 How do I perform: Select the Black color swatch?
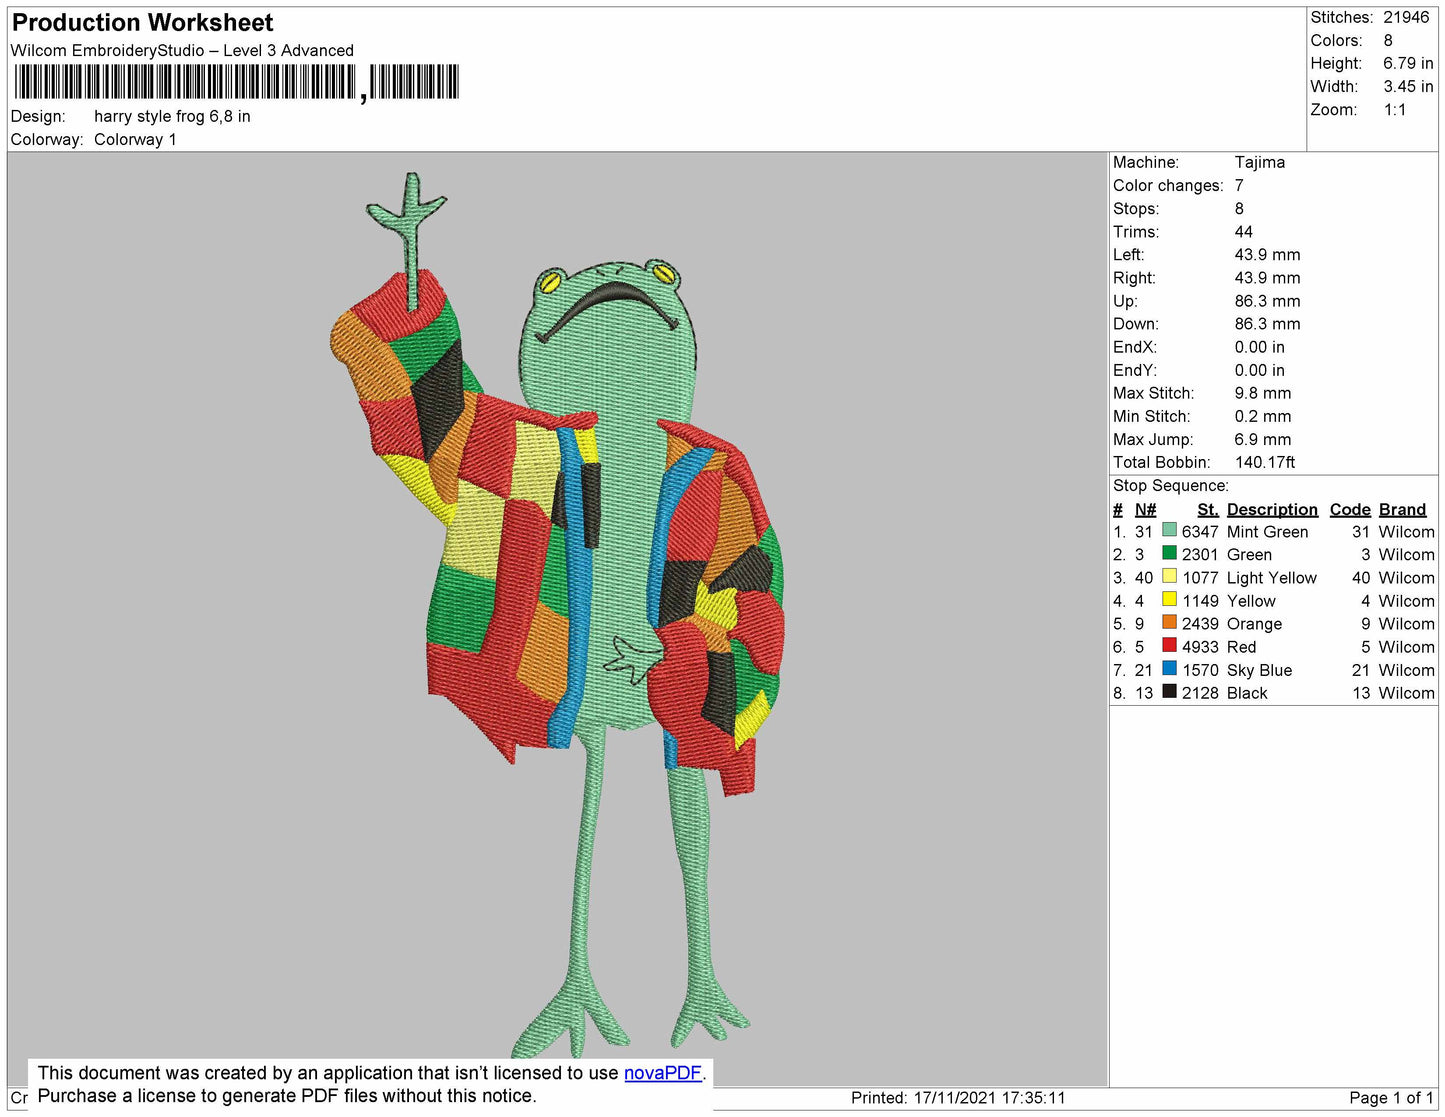click(1169, 691)
